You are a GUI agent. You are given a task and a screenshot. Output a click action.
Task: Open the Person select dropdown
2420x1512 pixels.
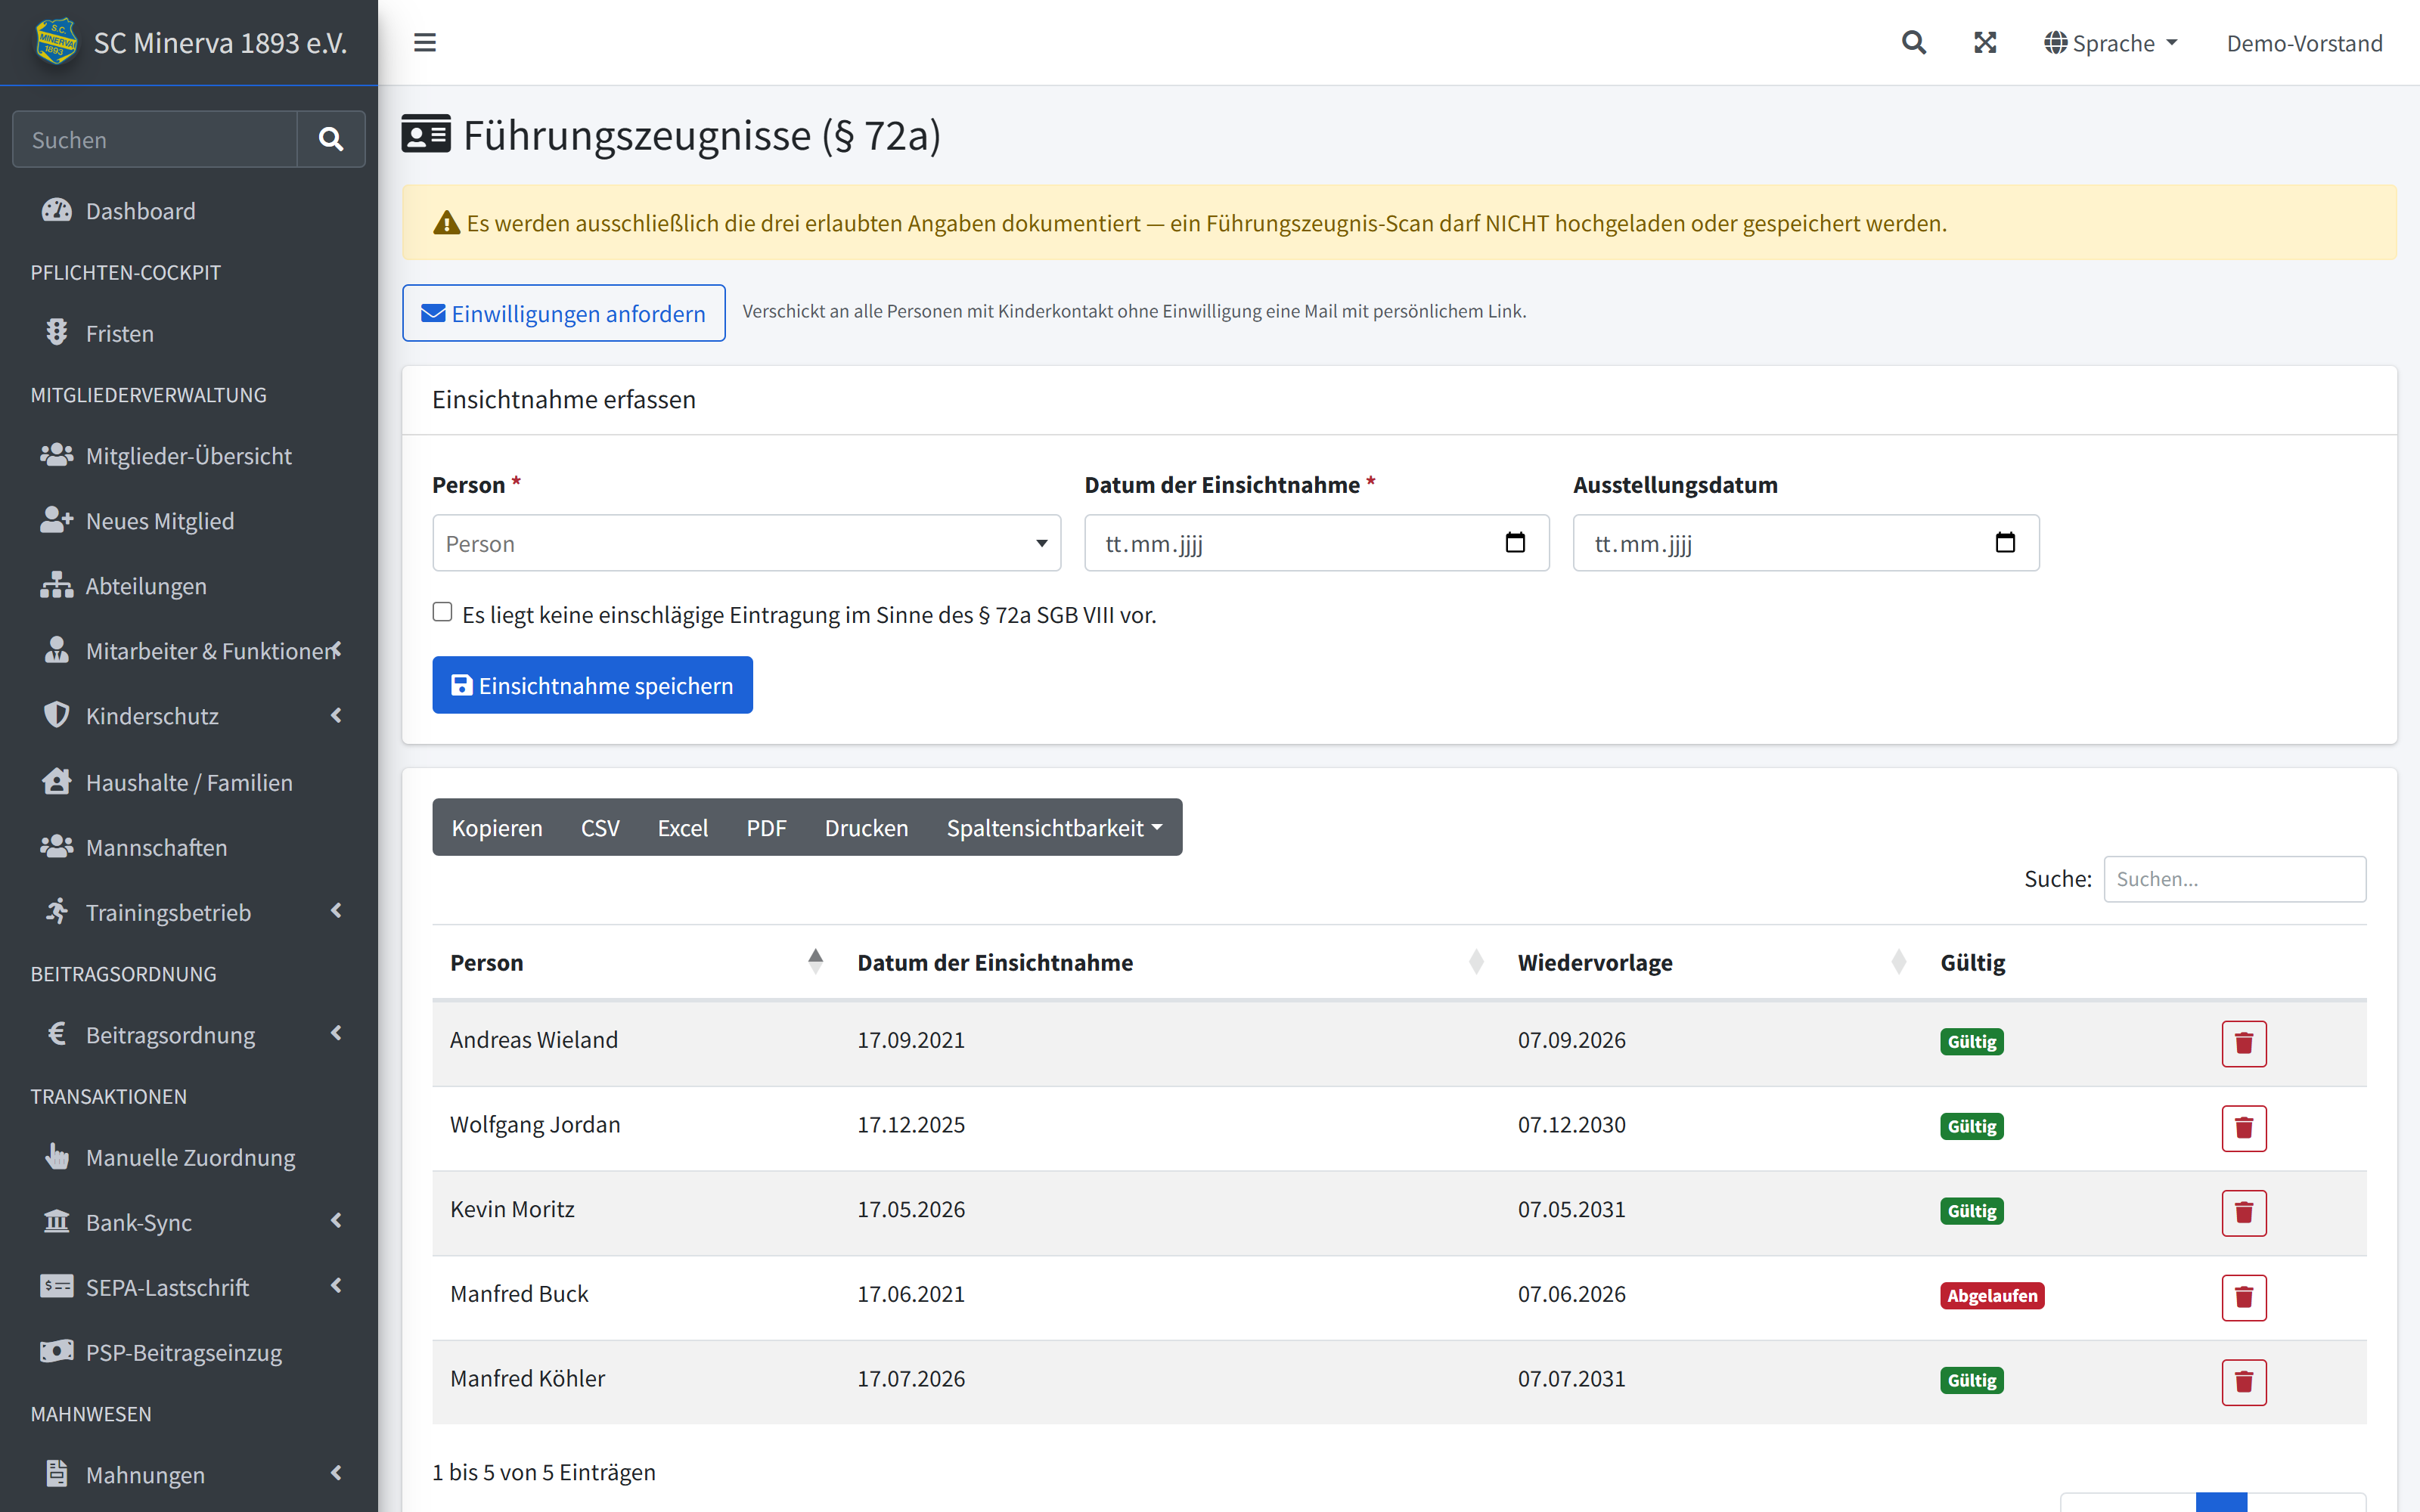[746, 543]
